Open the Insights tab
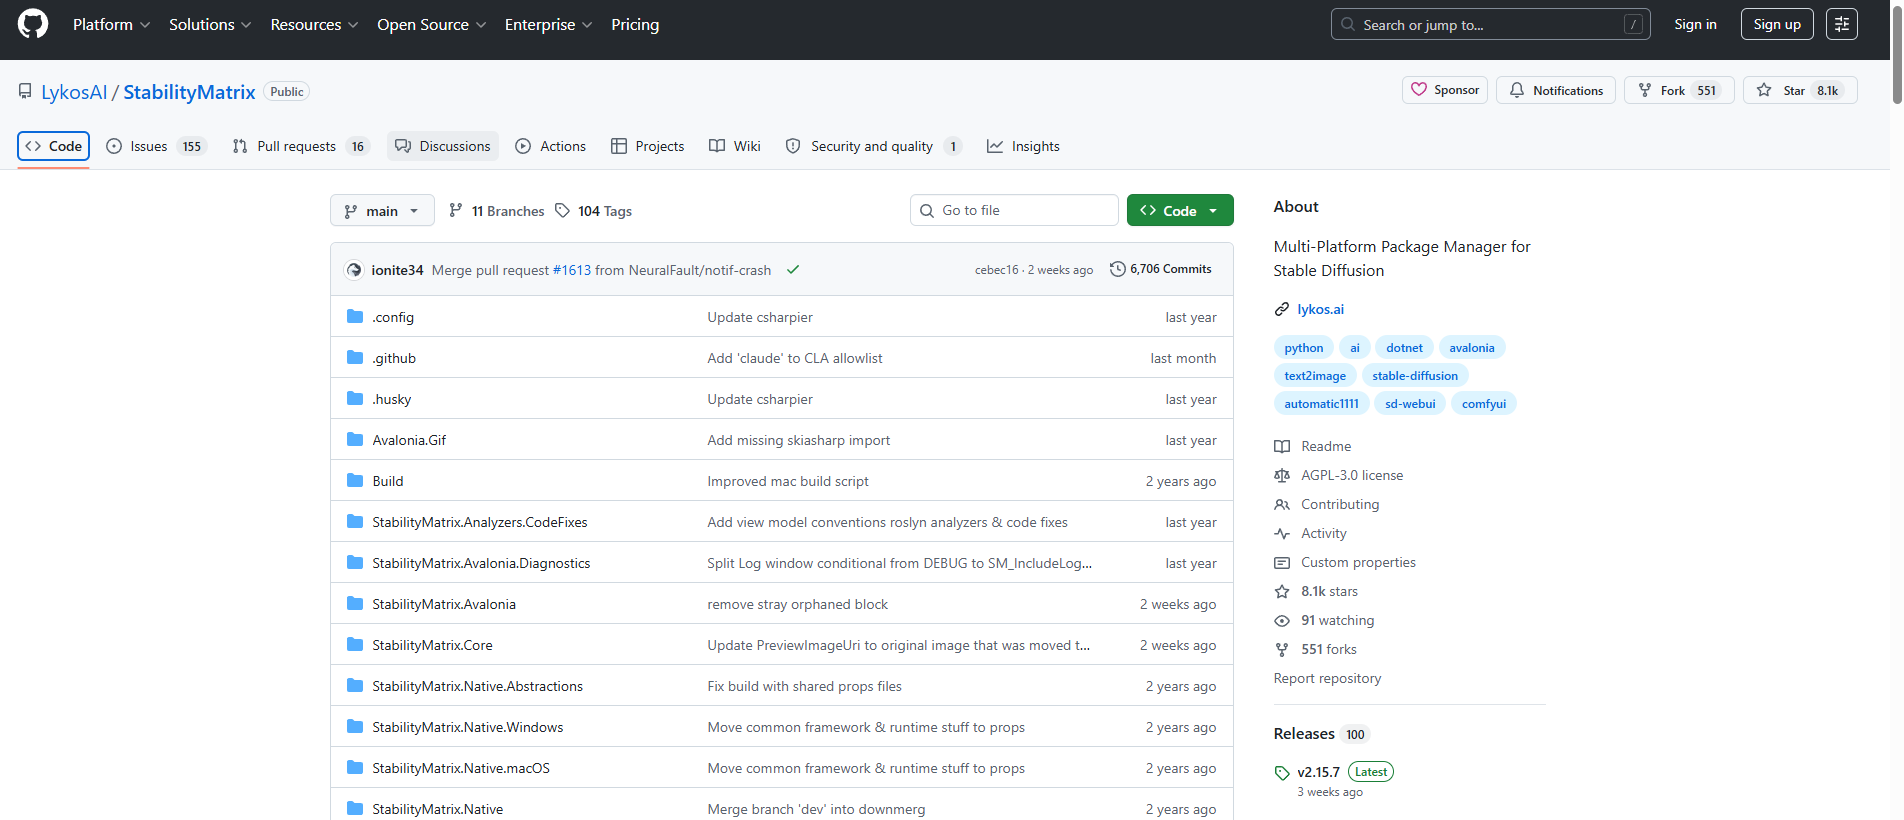 point(1023,146)
